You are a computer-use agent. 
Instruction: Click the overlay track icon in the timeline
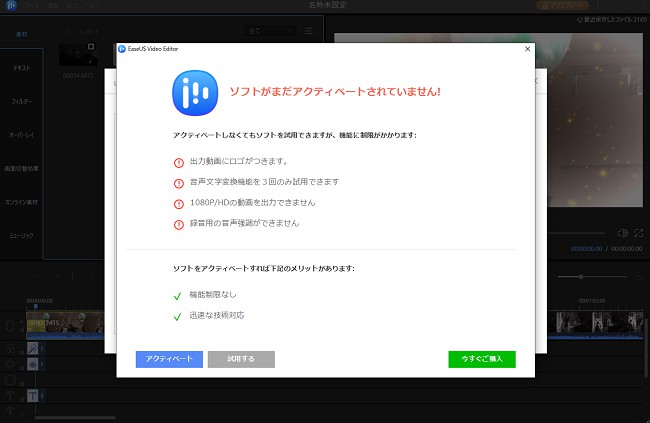click(x=10, y=364)
